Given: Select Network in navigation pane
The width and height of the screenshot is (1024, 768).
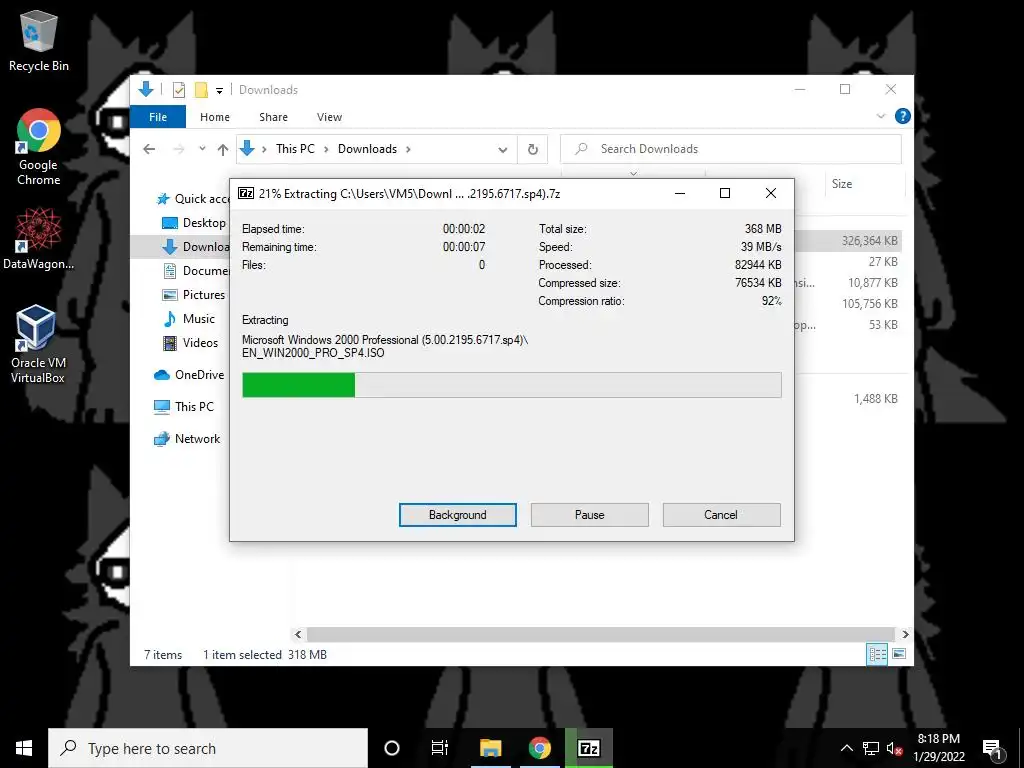Looking at the screenshot, I should tap(187, 439).
